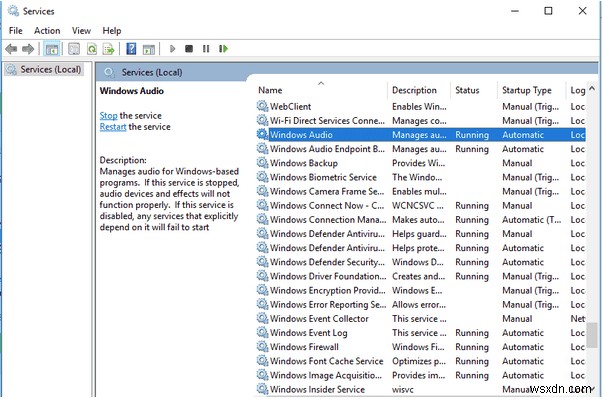
Task: Select the Windows Firewall service
Action: point(421,347)
